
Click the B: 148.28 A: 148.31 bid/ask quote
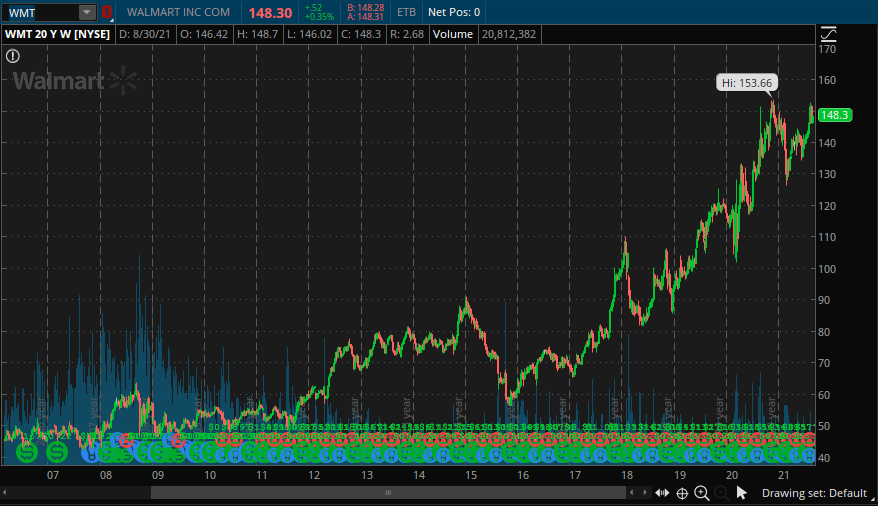[x=366, y=12]
